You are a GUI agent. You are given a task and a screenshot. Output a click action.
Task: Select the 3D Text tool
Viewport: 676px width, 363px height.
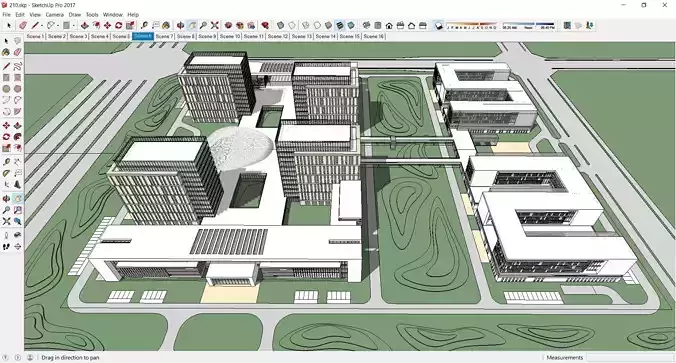click(x=17, y=185)
